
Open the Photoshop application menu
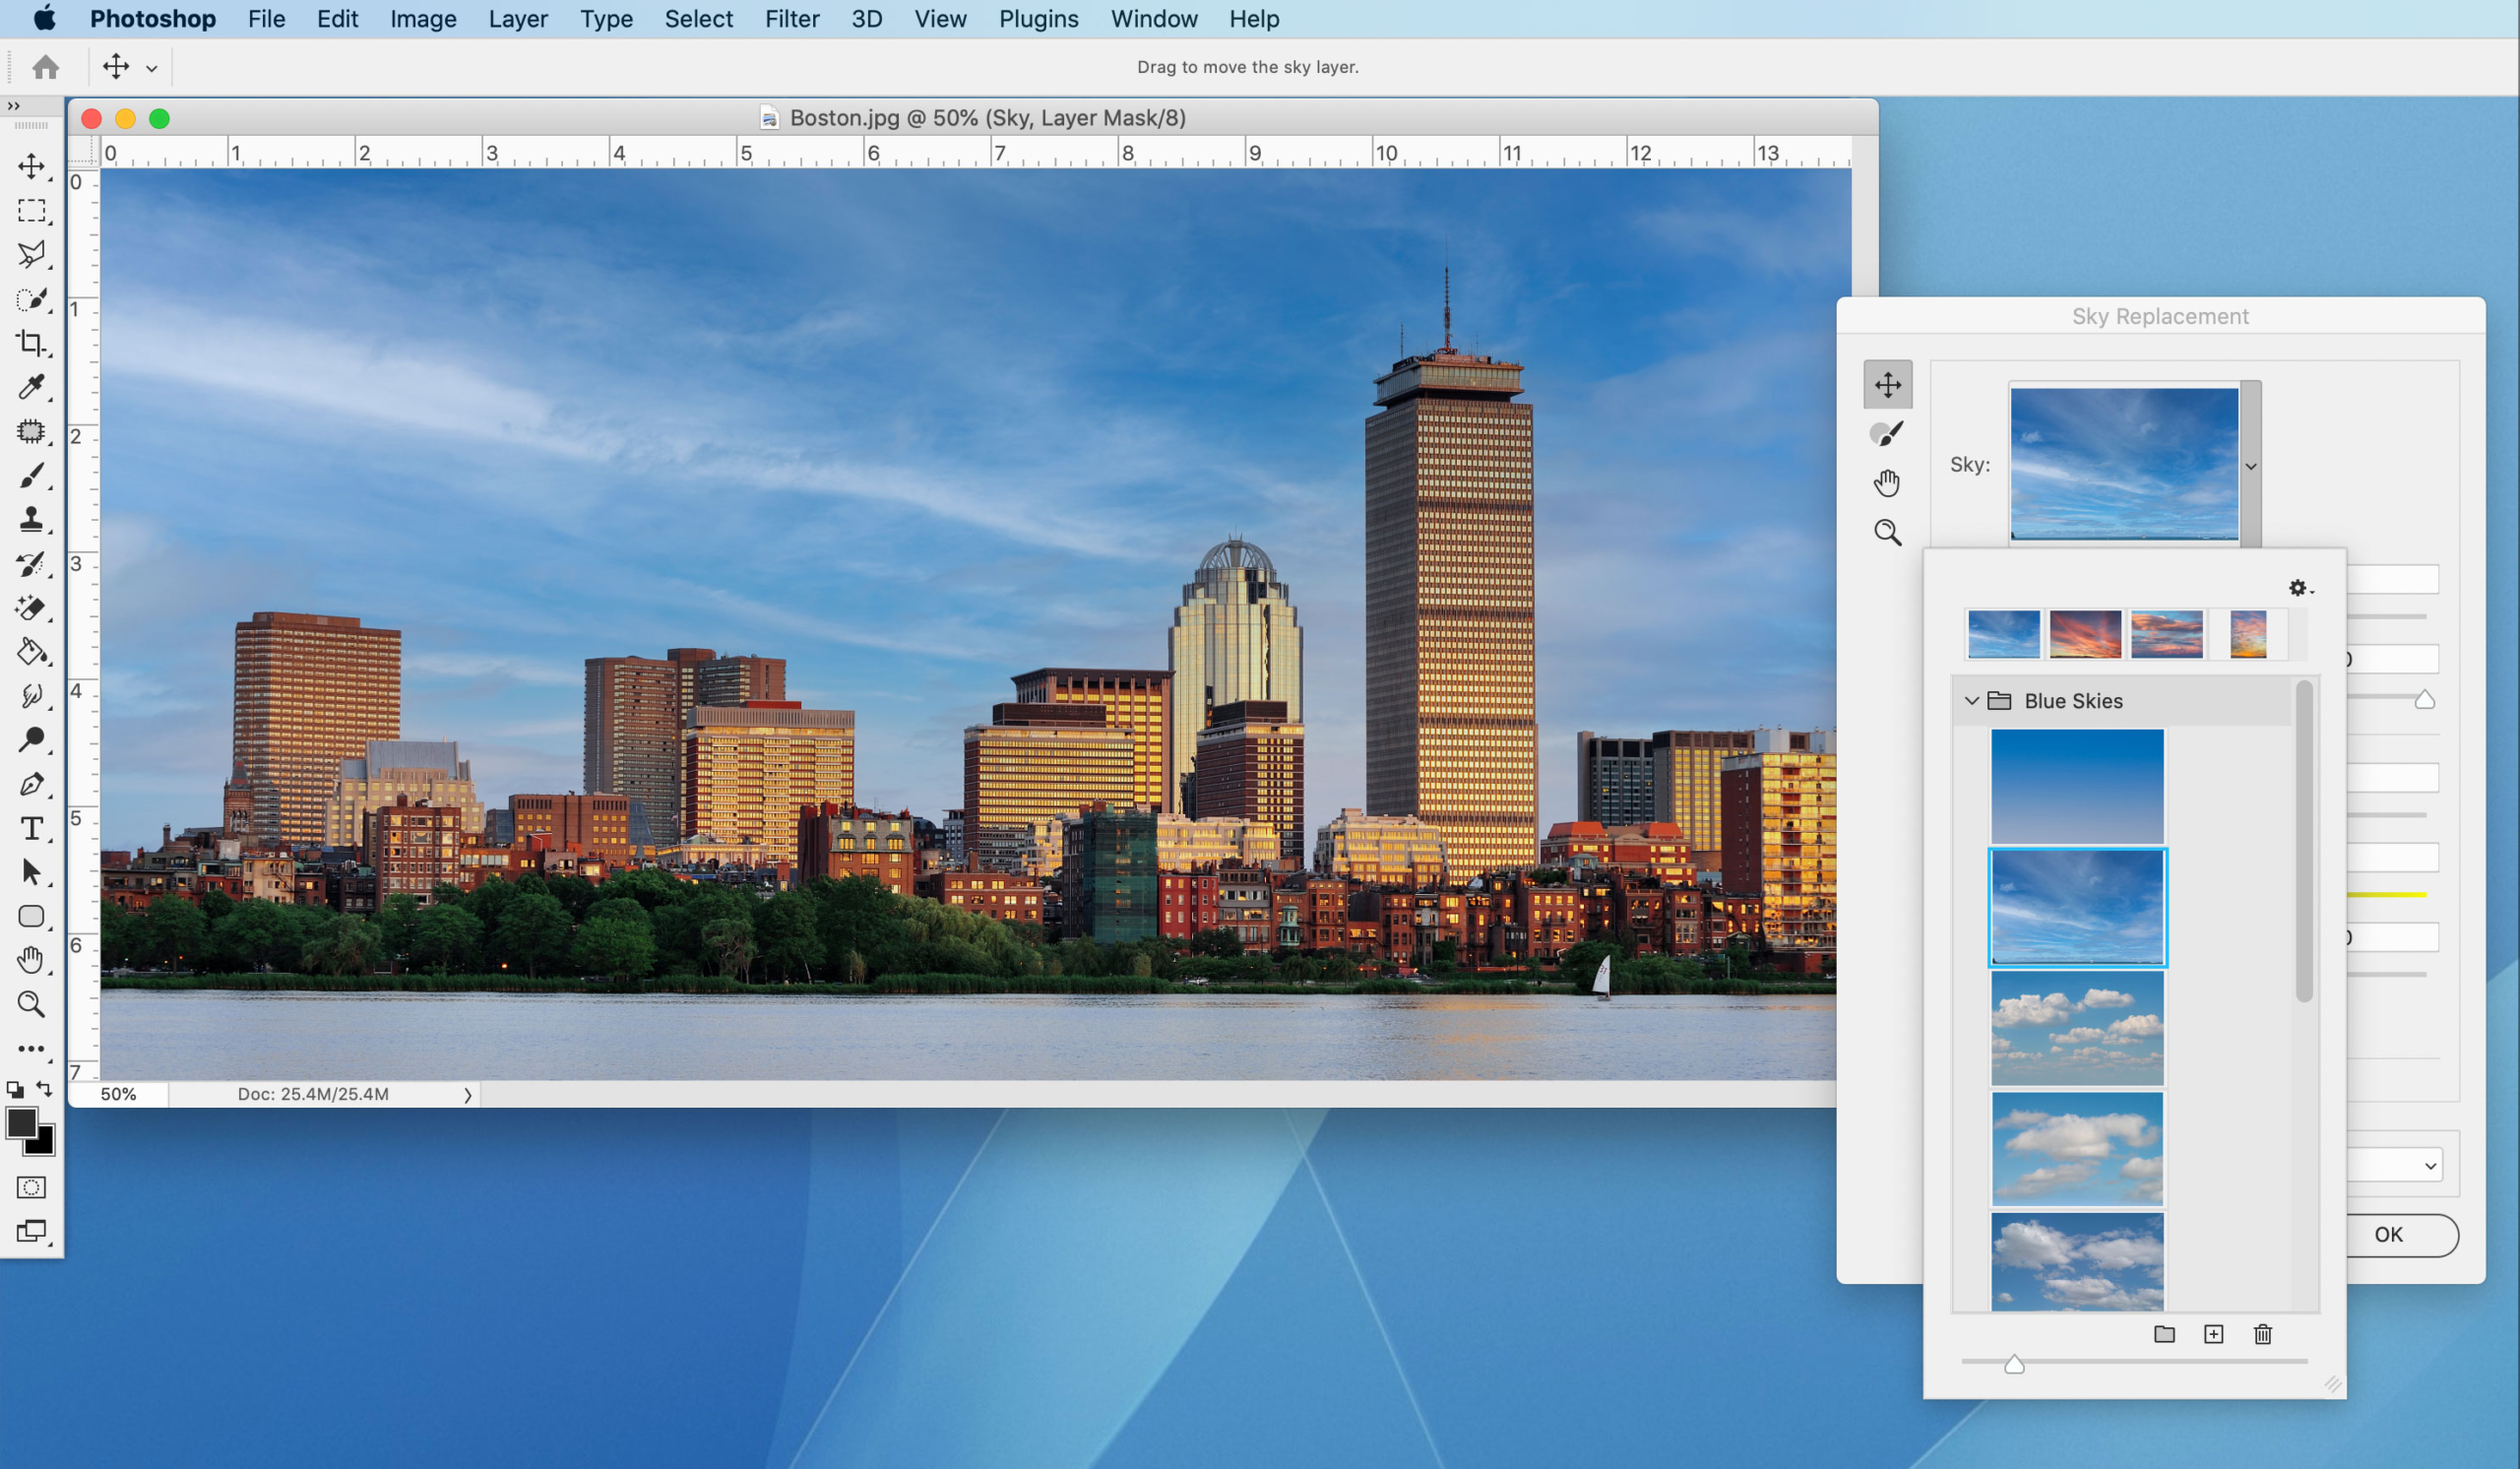(152, 19)
